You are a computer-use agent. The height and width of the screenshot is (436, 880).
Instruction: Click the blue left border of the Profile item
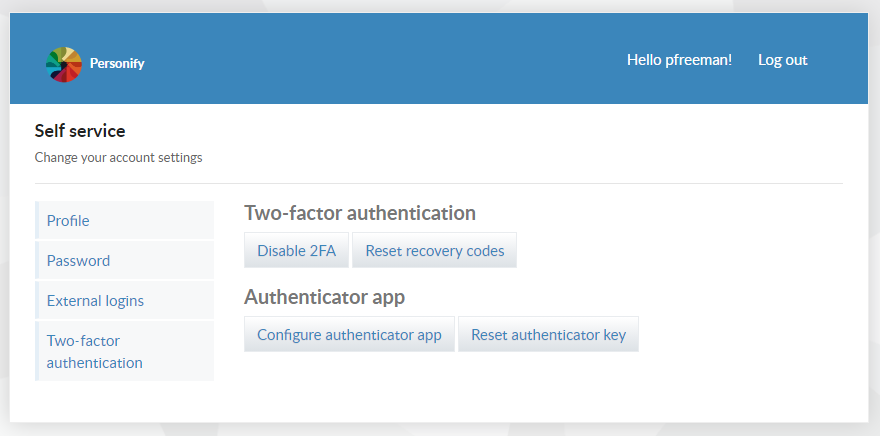[x=36, y=221]
